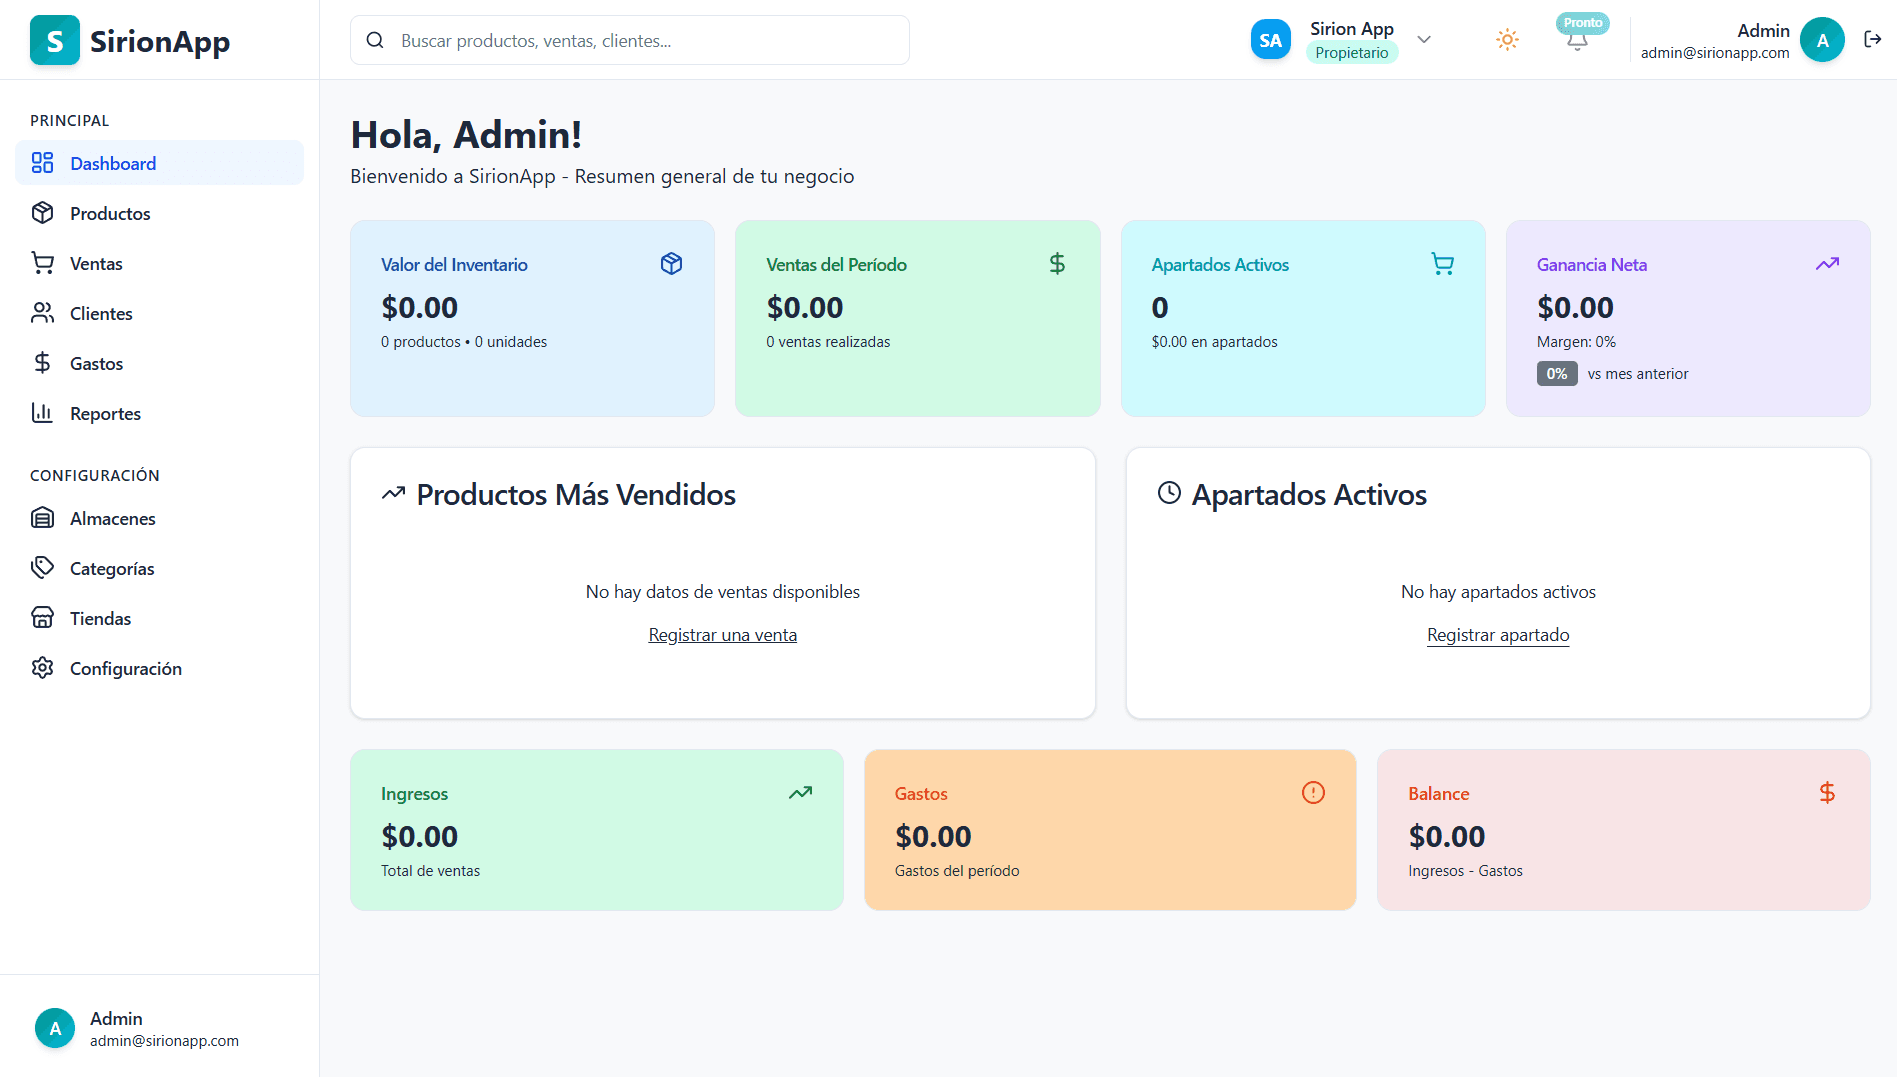
Task: Click the Admin profile at sidebar bottom
Action: [137, 1028]
